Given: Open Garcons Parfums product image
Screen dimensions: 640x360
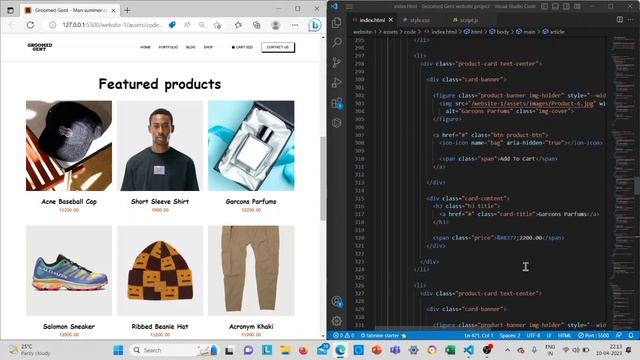Looking at the screenshot, I should 251,146.
